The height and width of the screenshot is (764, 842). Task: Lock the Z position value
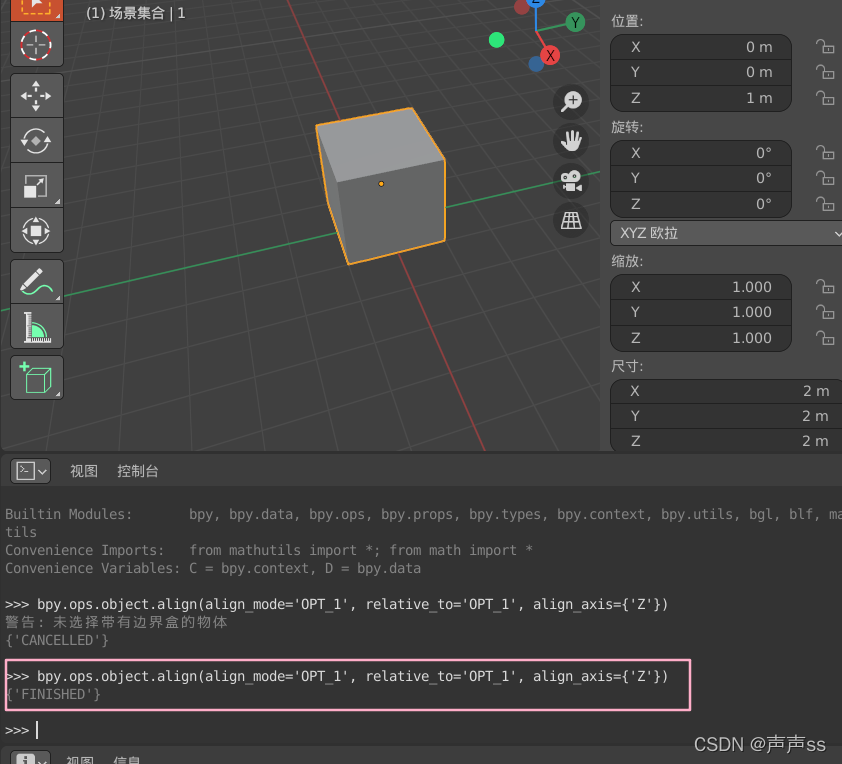pyautogui.click(x=827, y=98)
